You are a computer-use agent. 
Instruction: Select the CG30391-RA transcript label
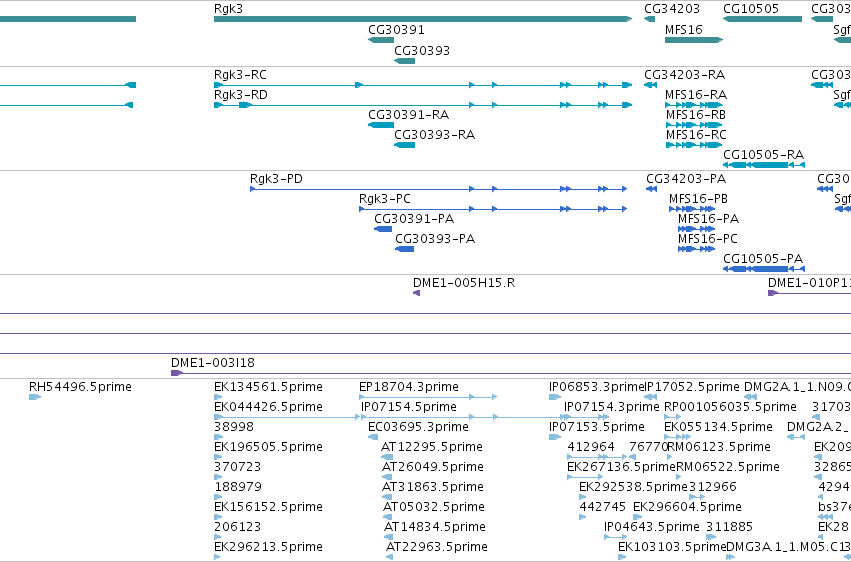[x=409, y=115]
